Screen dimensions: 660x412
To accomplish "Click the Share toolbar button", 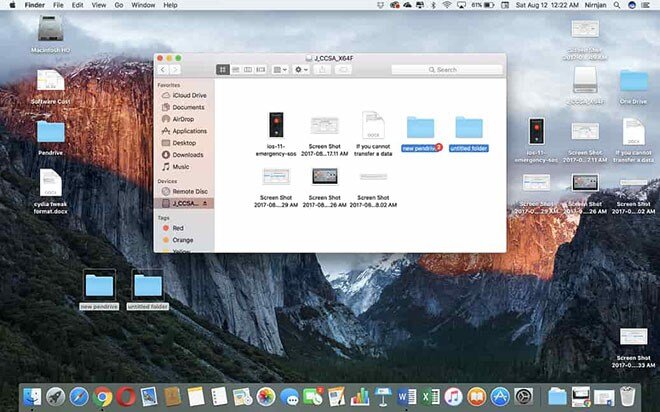I will coord(322,69).
